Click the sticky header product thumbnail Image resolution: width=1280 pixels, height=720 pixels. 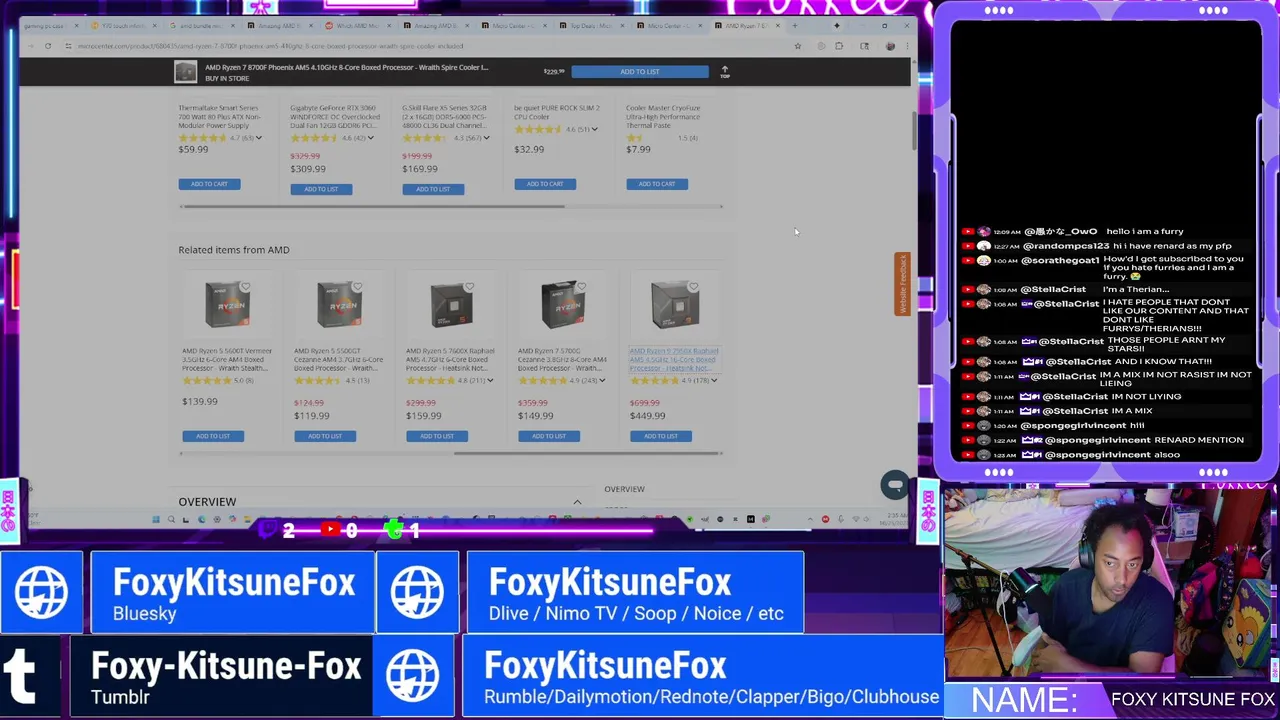(185, 71)
